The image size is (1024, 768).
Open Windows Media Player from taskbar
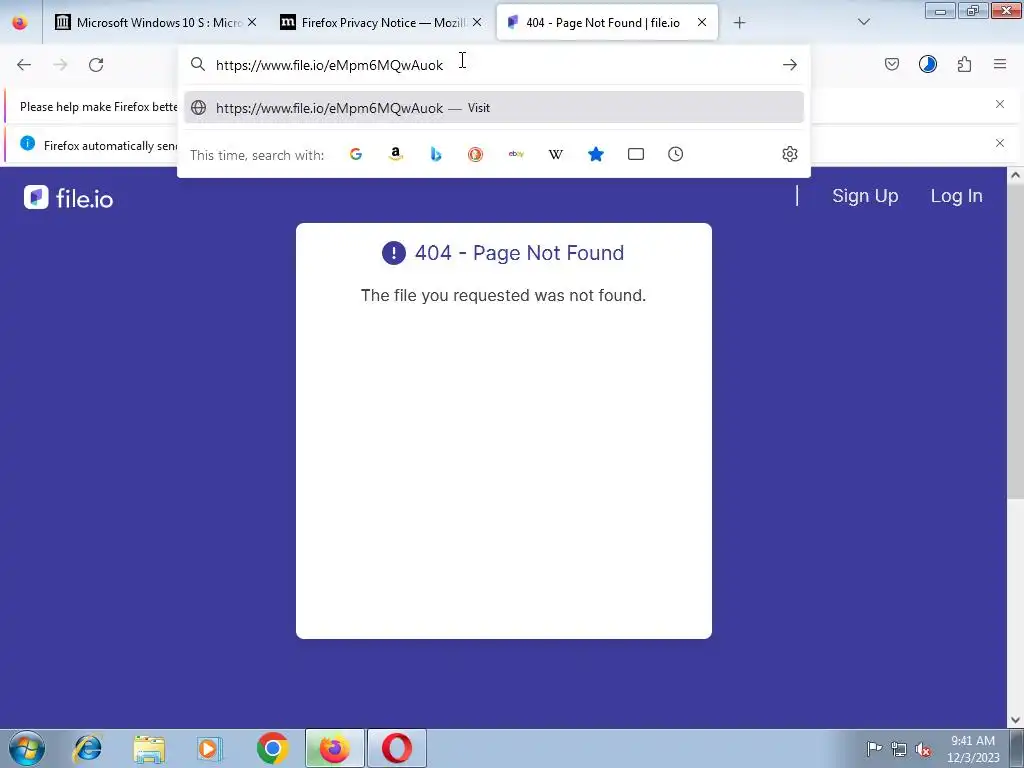pyautogui.click(x=210, y=748)
